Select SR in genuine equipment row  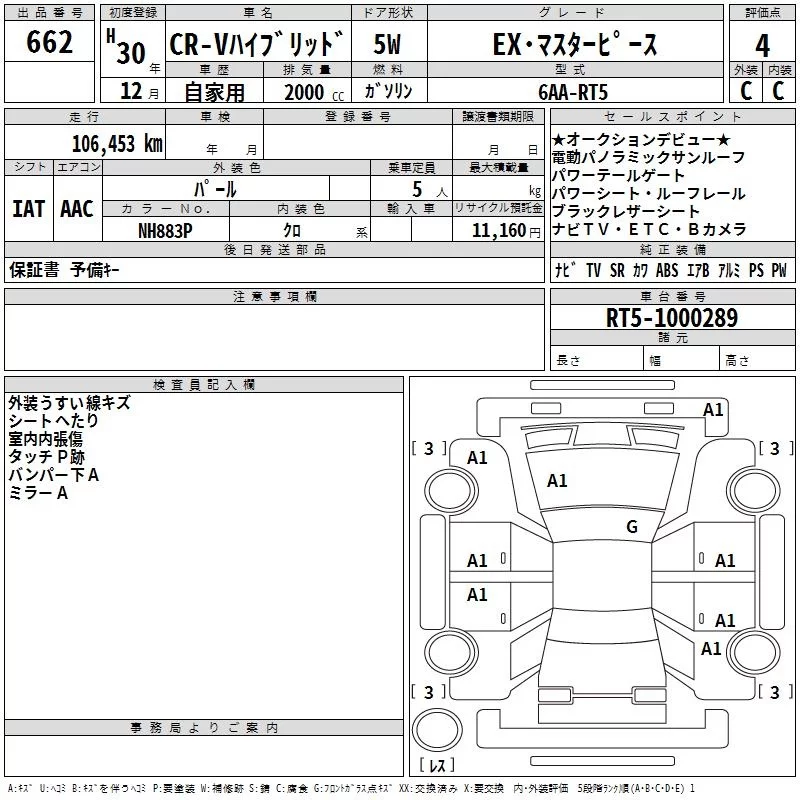click(x=617, y=270)
